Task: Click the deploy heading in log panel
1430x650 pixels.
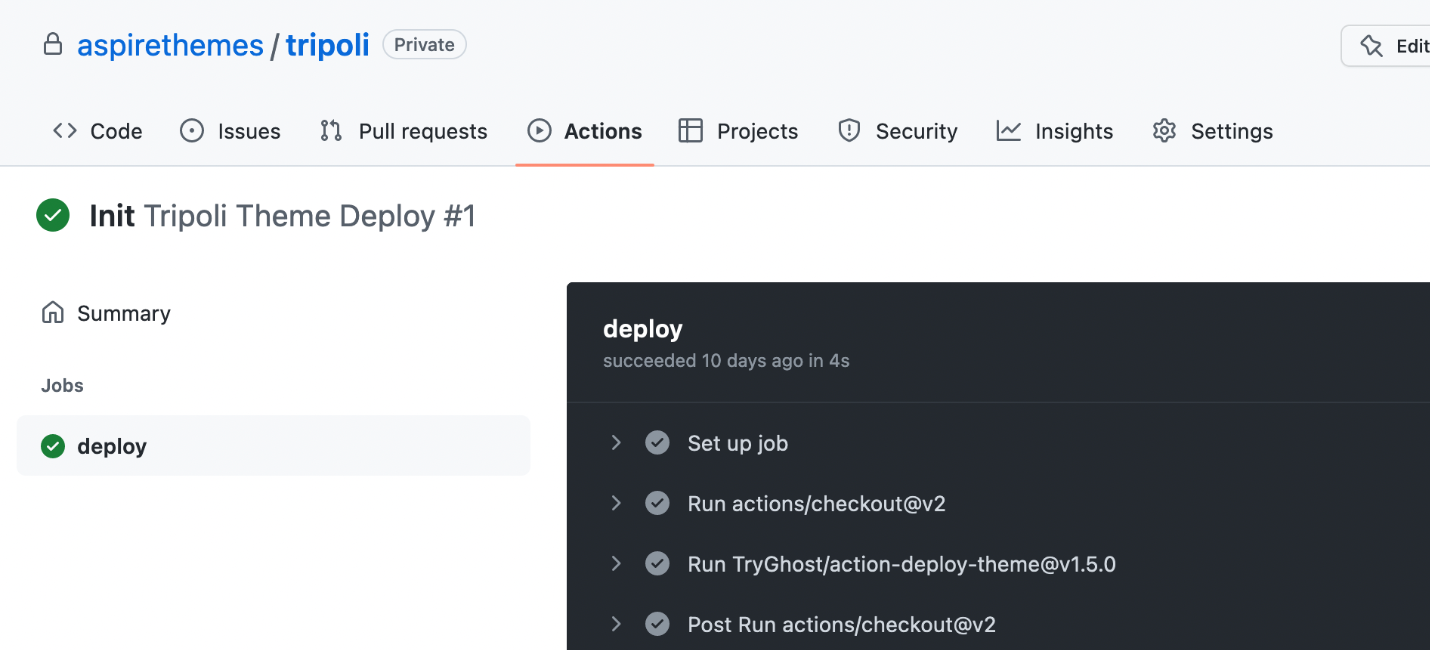Action: pos(643,329)
